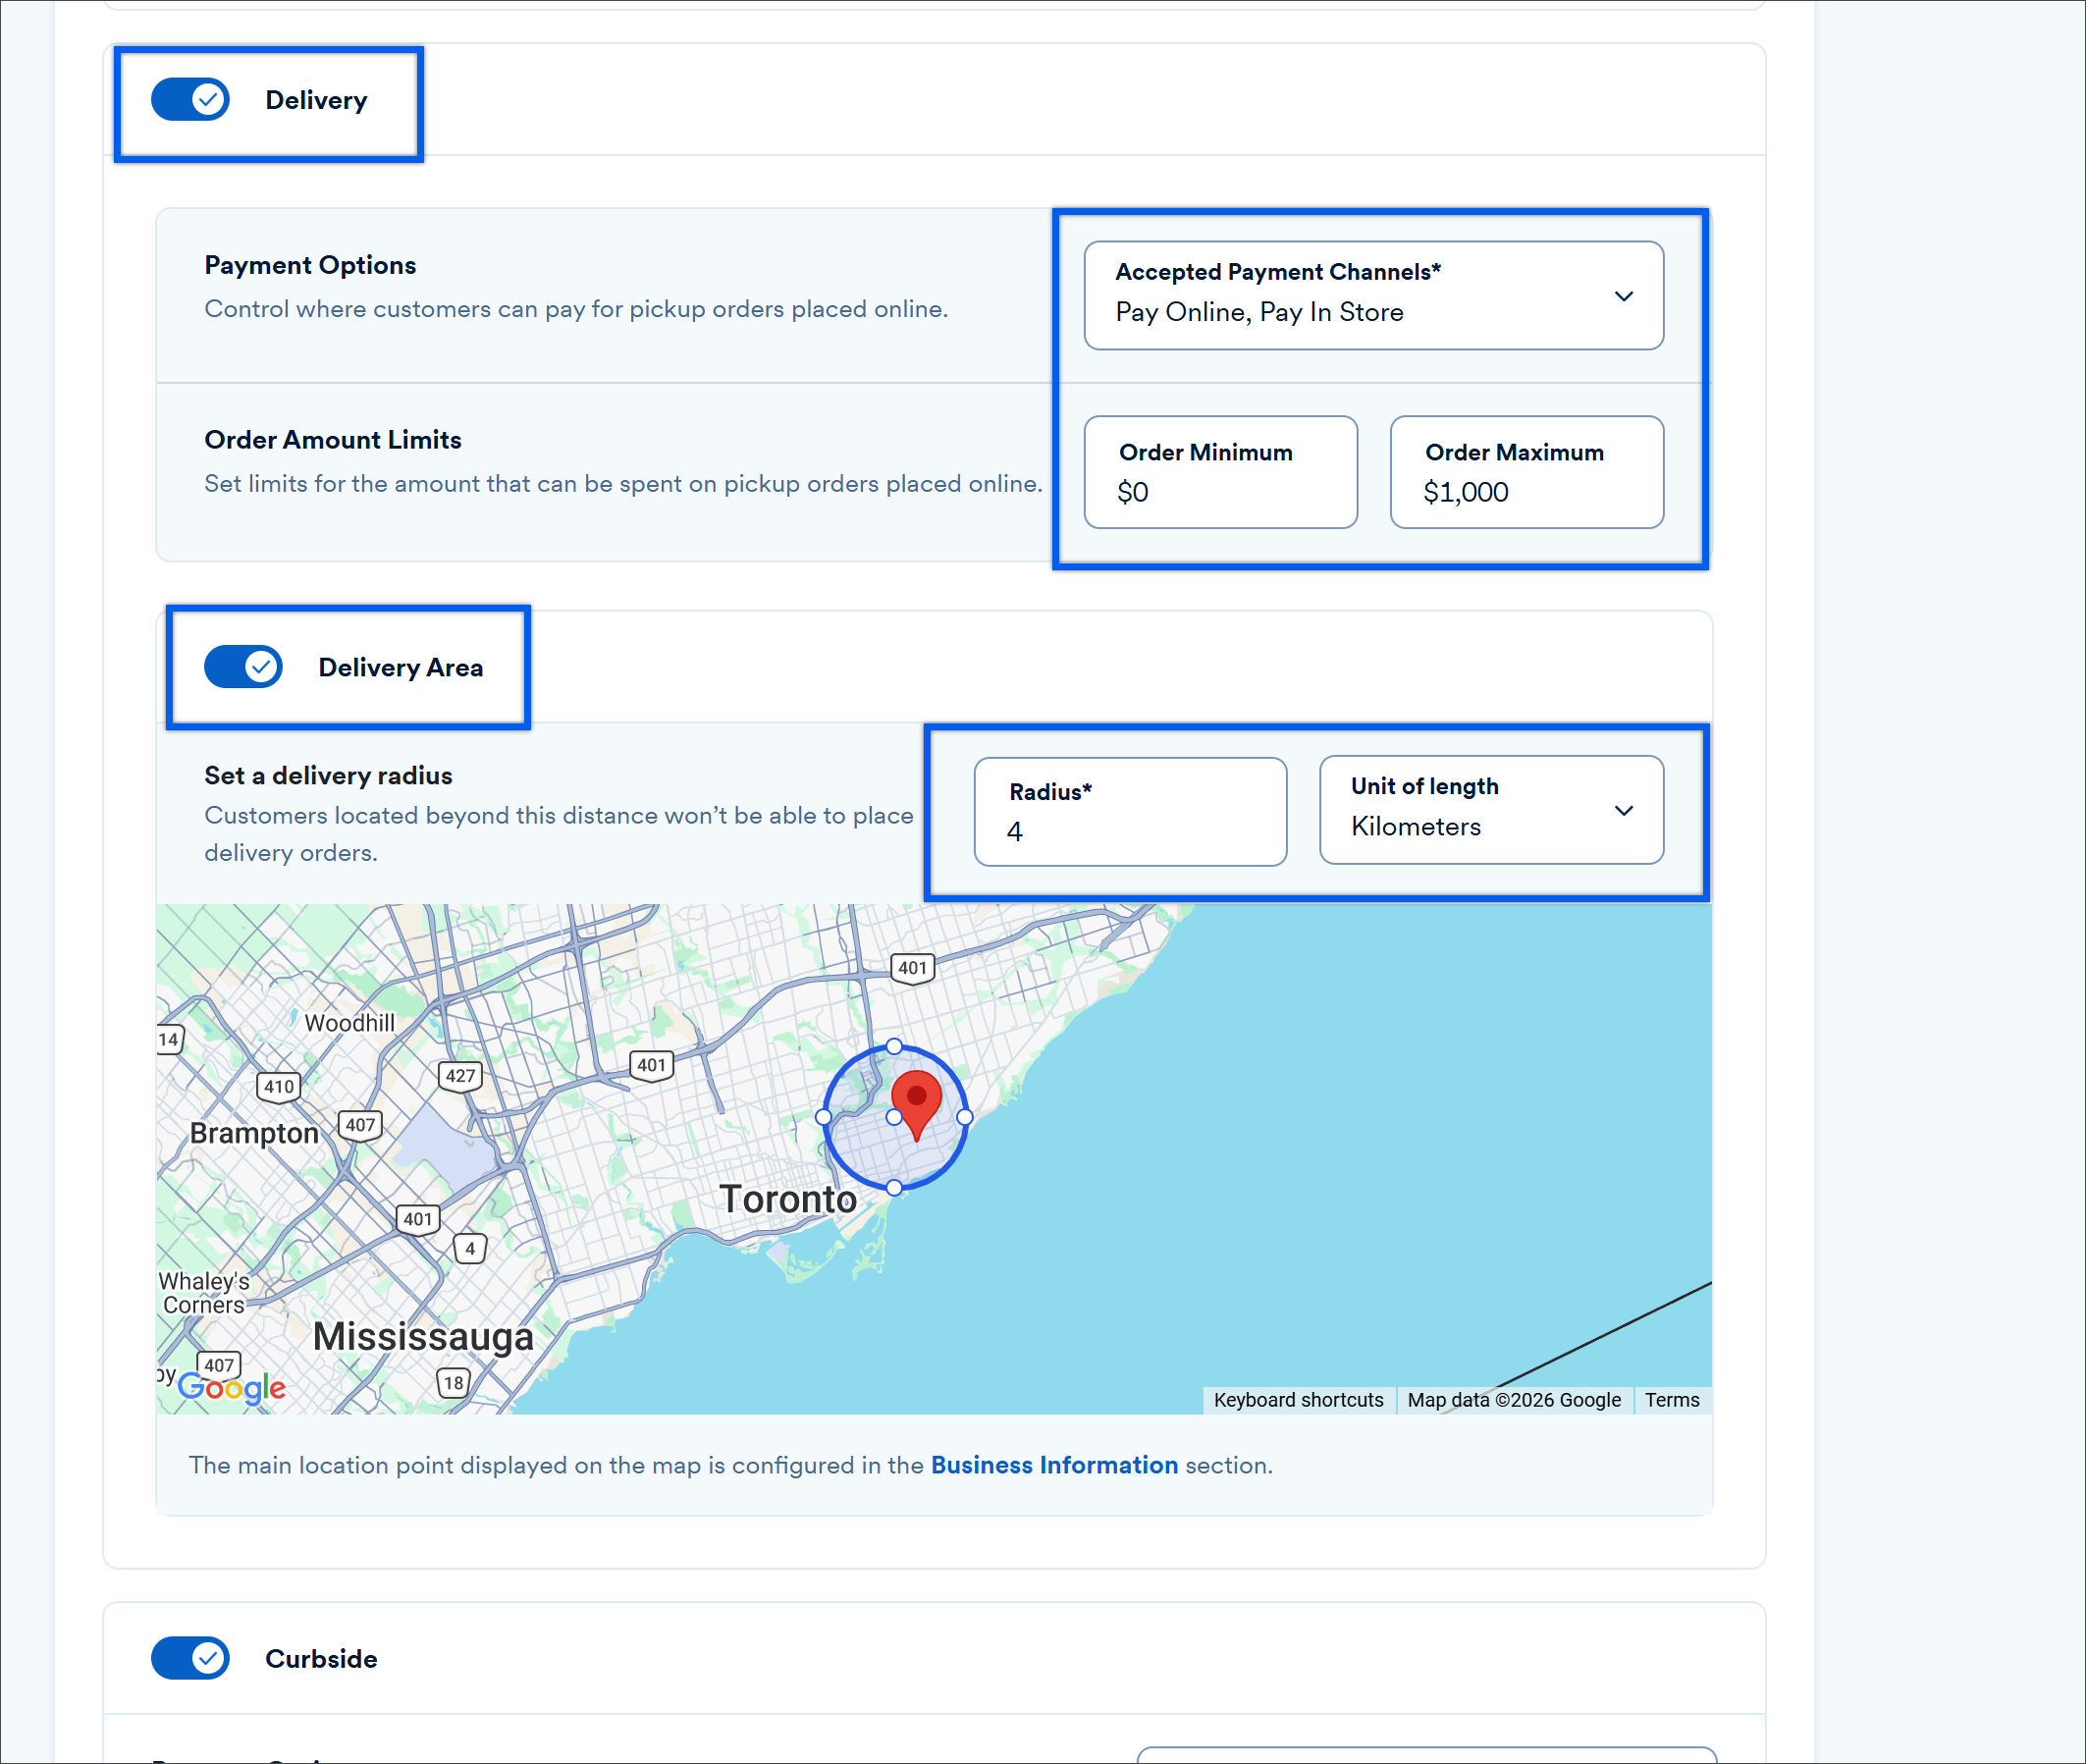Image resolution: width=2086 pixels, height=1764 pixels.
Task: Click the Woodhill label on map
Action: click(349, 1023)
